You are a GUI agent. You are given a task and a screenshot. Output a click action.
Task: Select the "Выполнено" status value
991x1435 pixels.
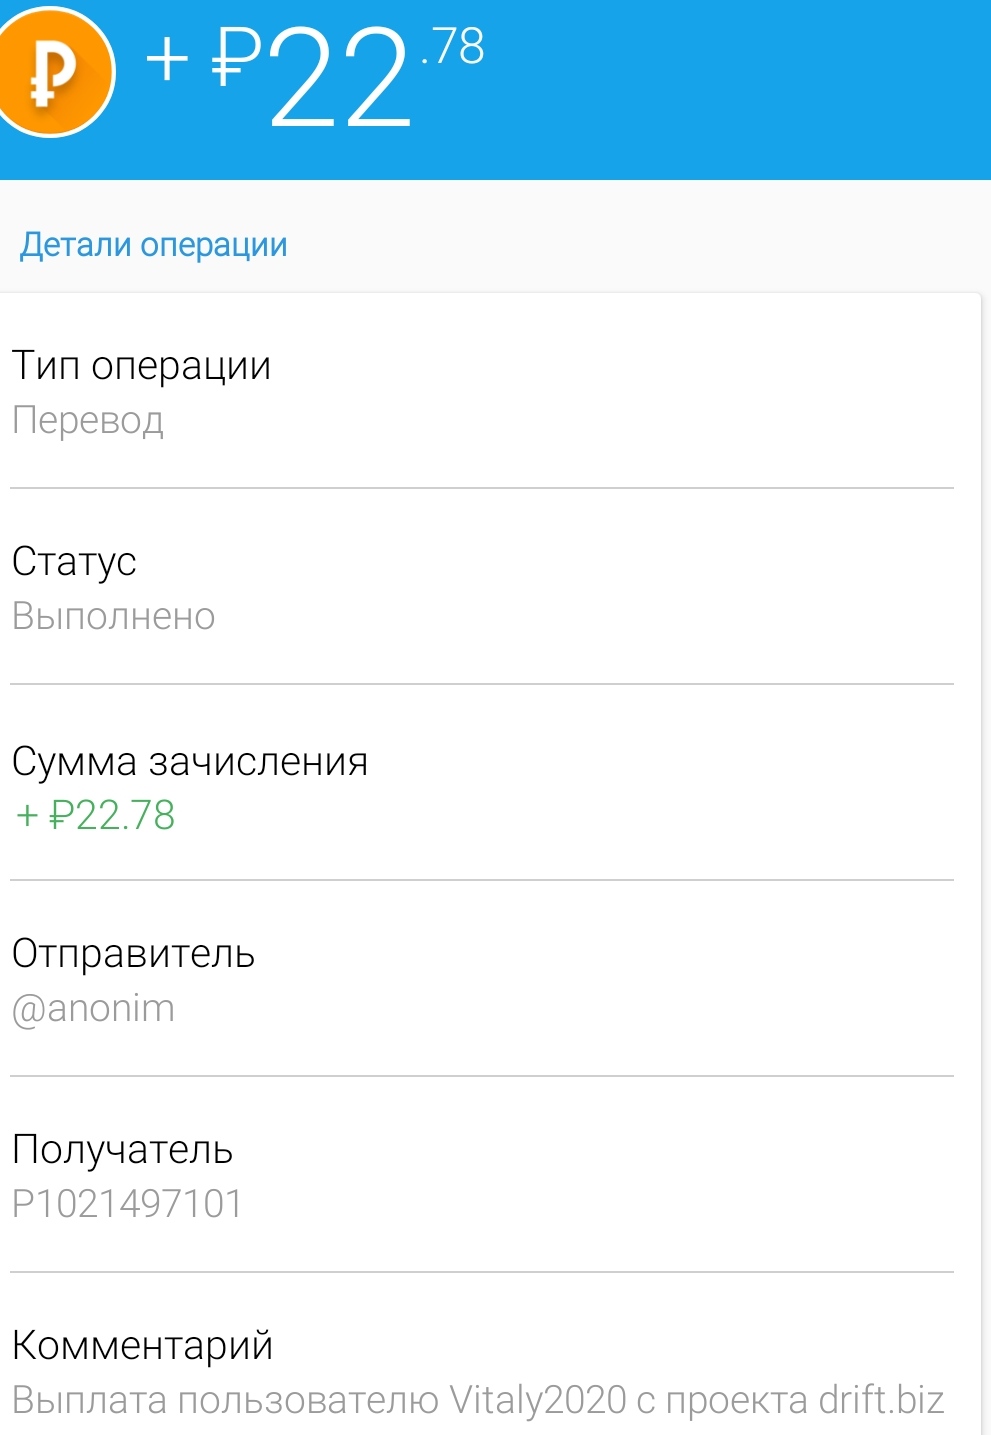point(113,616)
